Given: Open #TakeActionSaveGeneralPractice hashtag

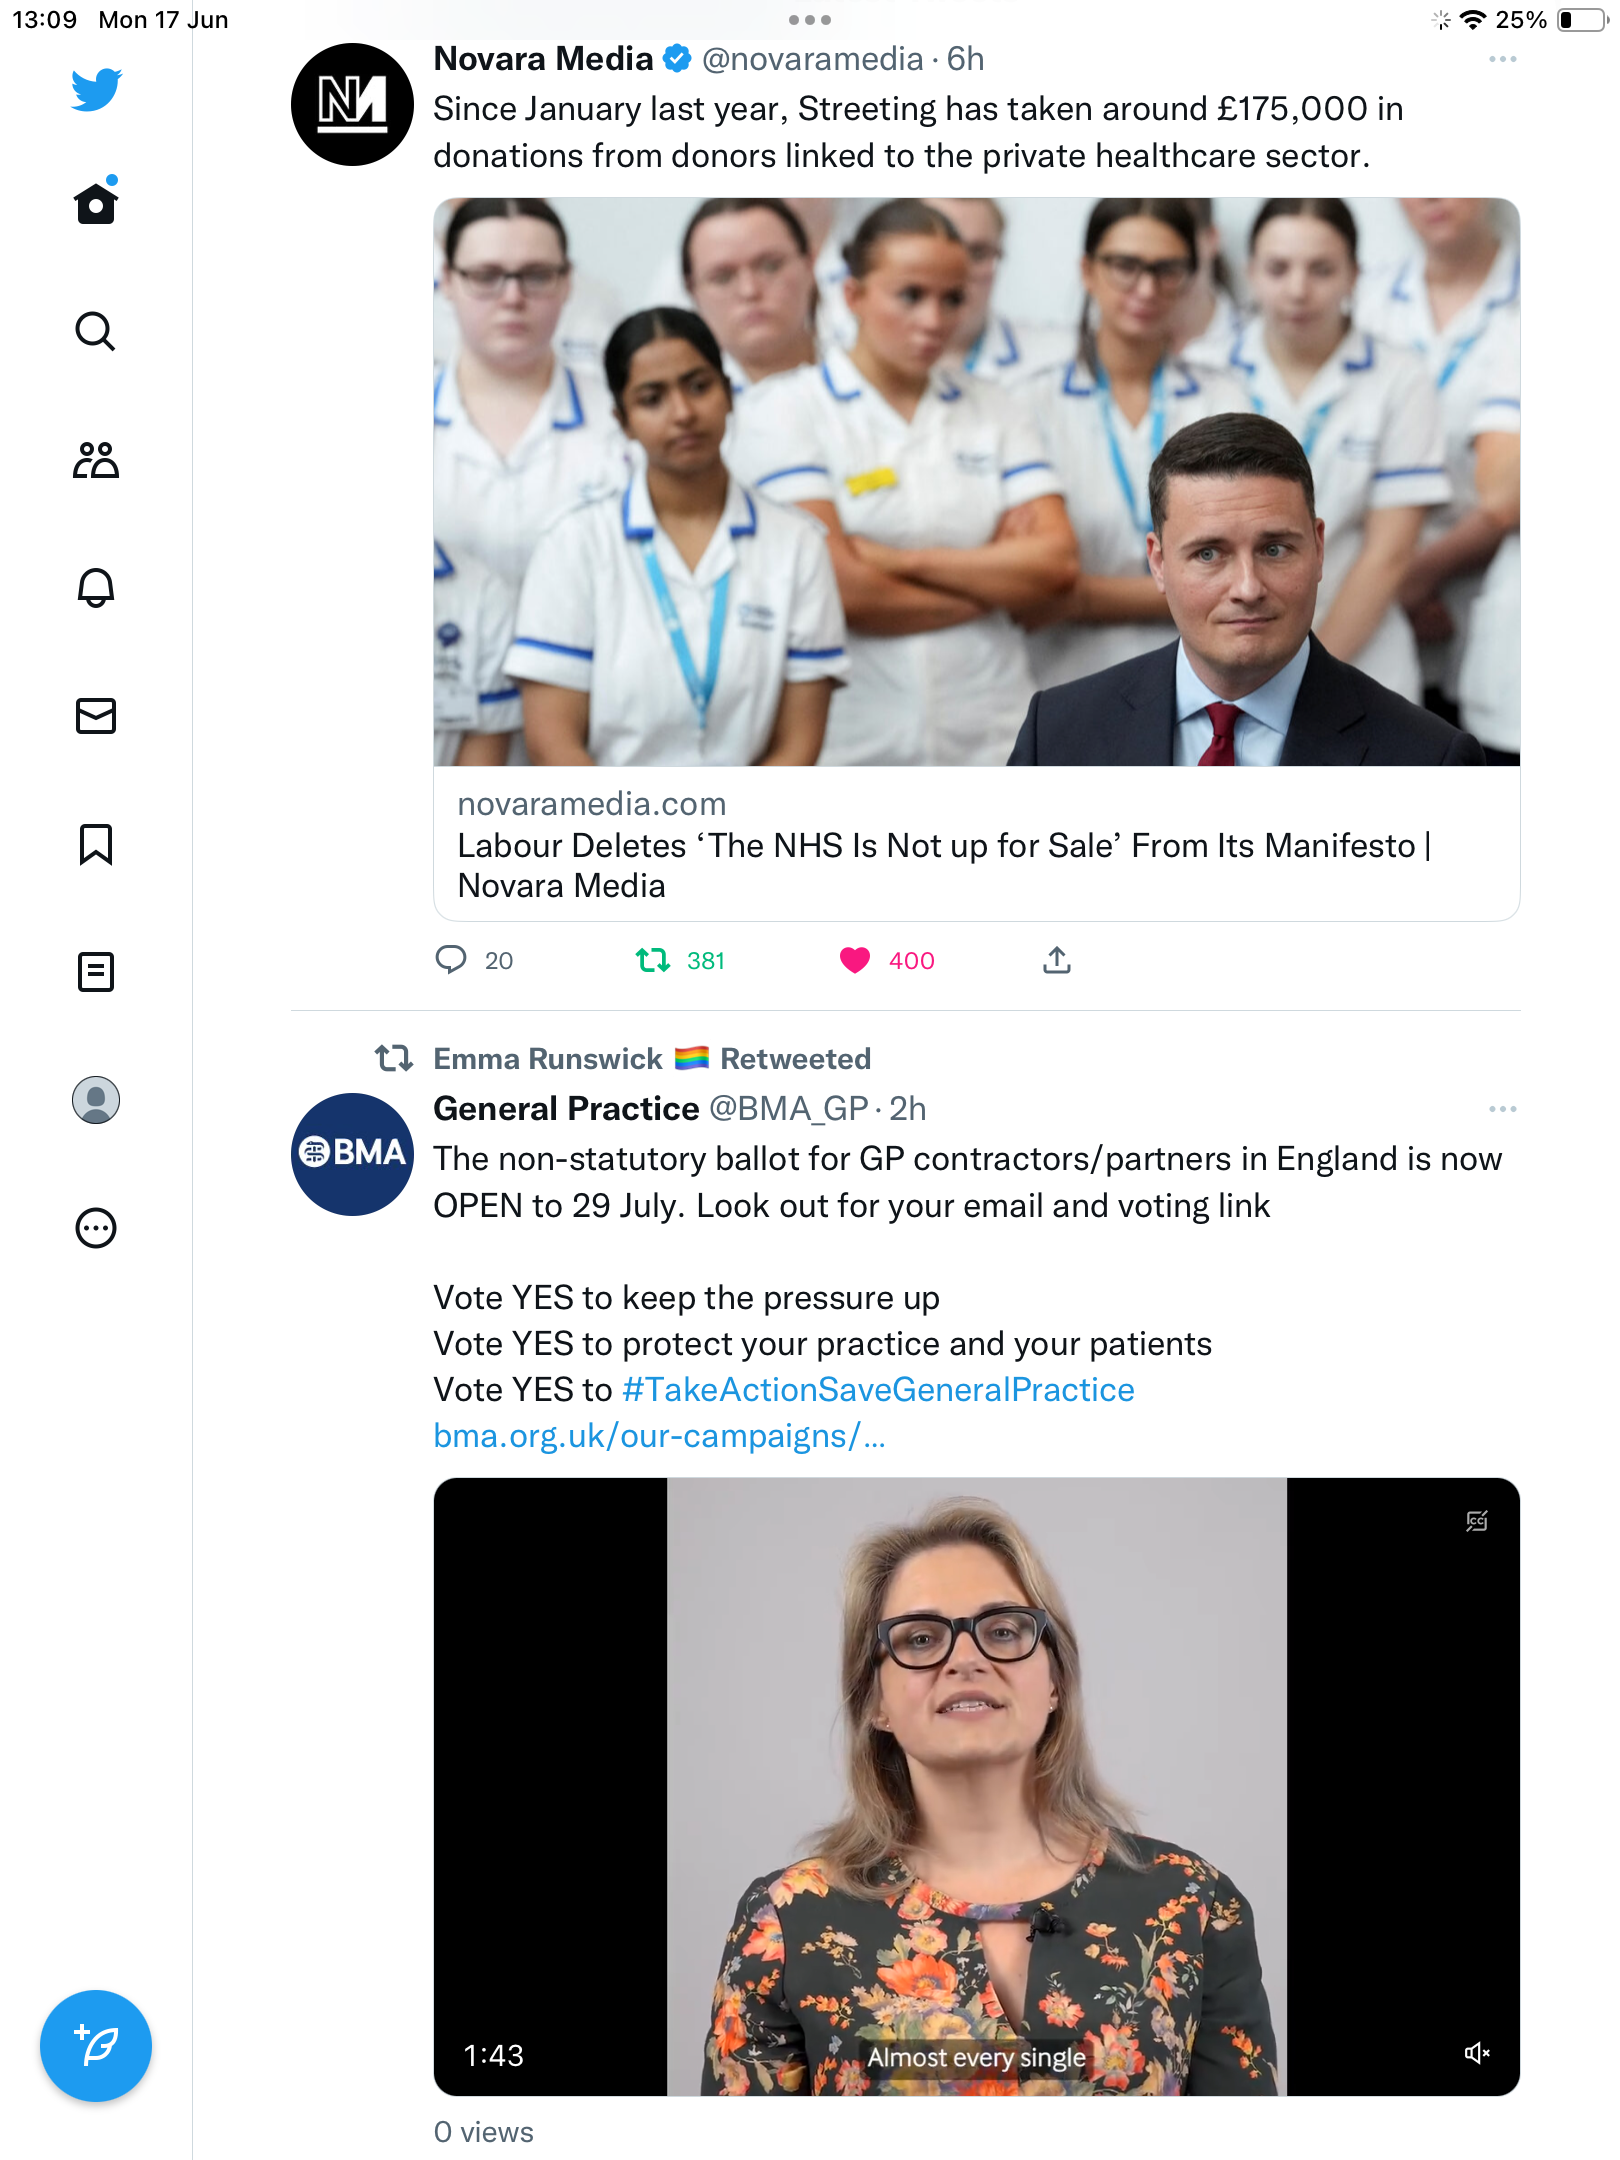Looking at the screenshot, I should 878,1390.
